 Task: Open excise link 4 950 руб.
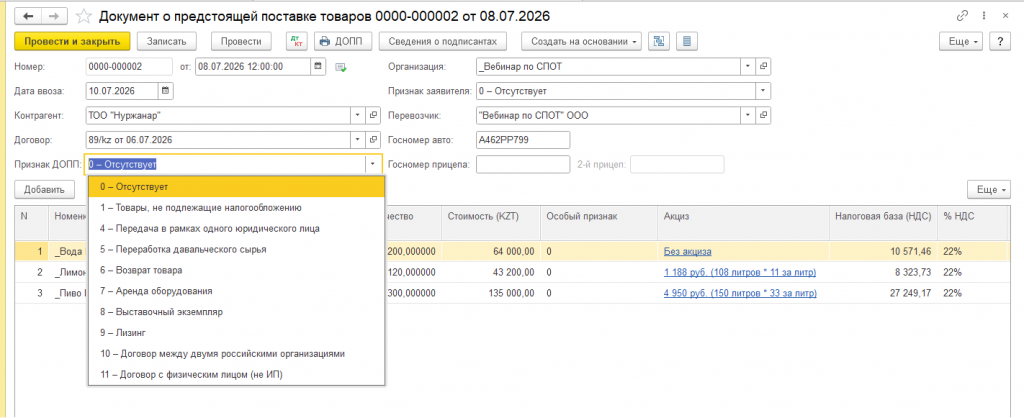[x=740, y=293]
